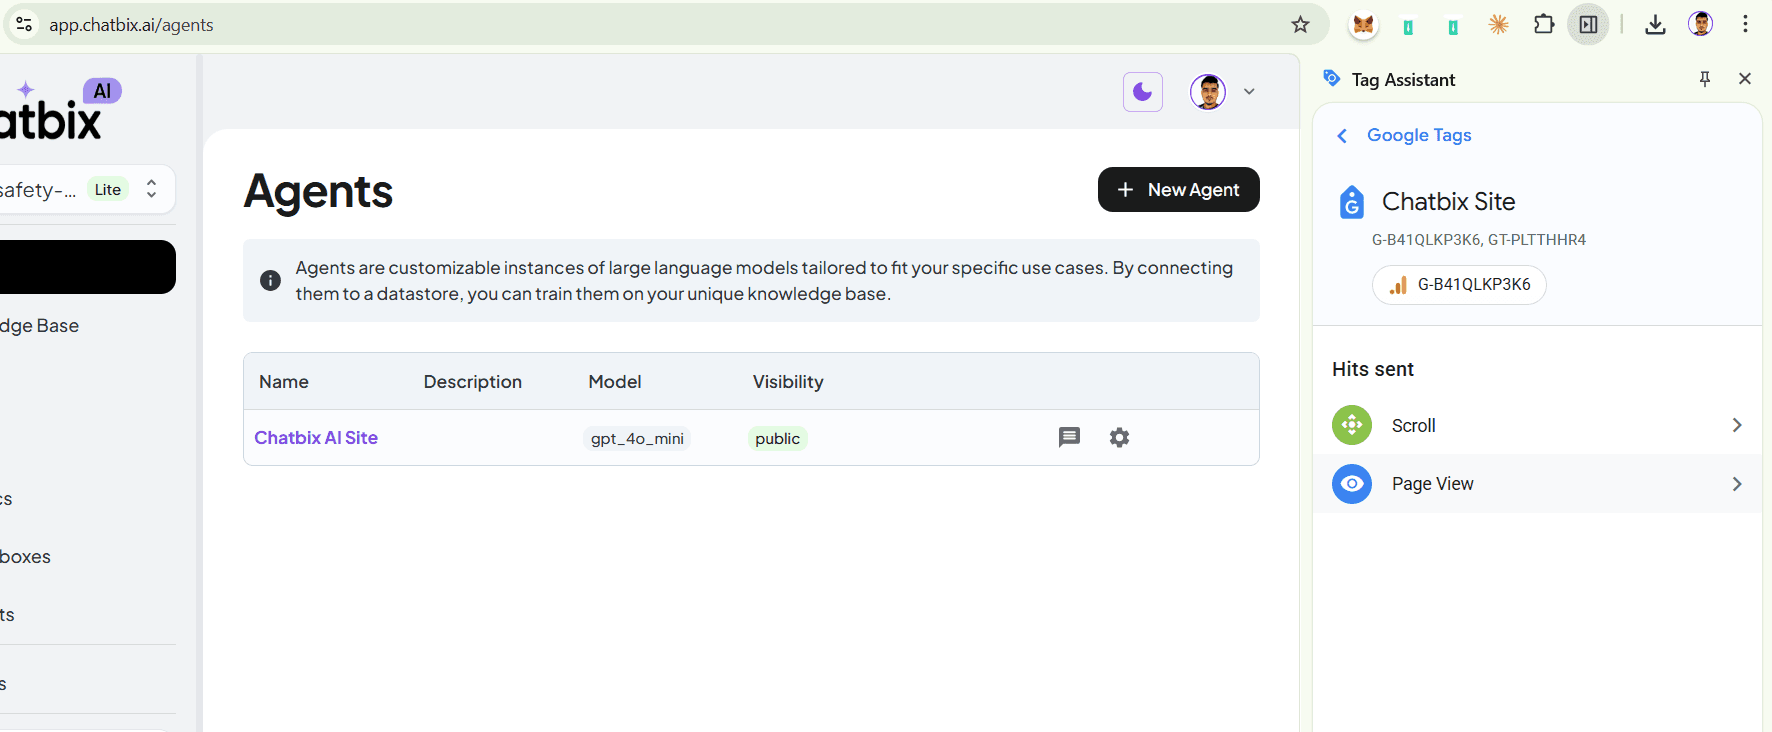Image resolution: width=1772 pixels, height=732 pixels.
Task: Click the Model column header
Action: [615, 382]
